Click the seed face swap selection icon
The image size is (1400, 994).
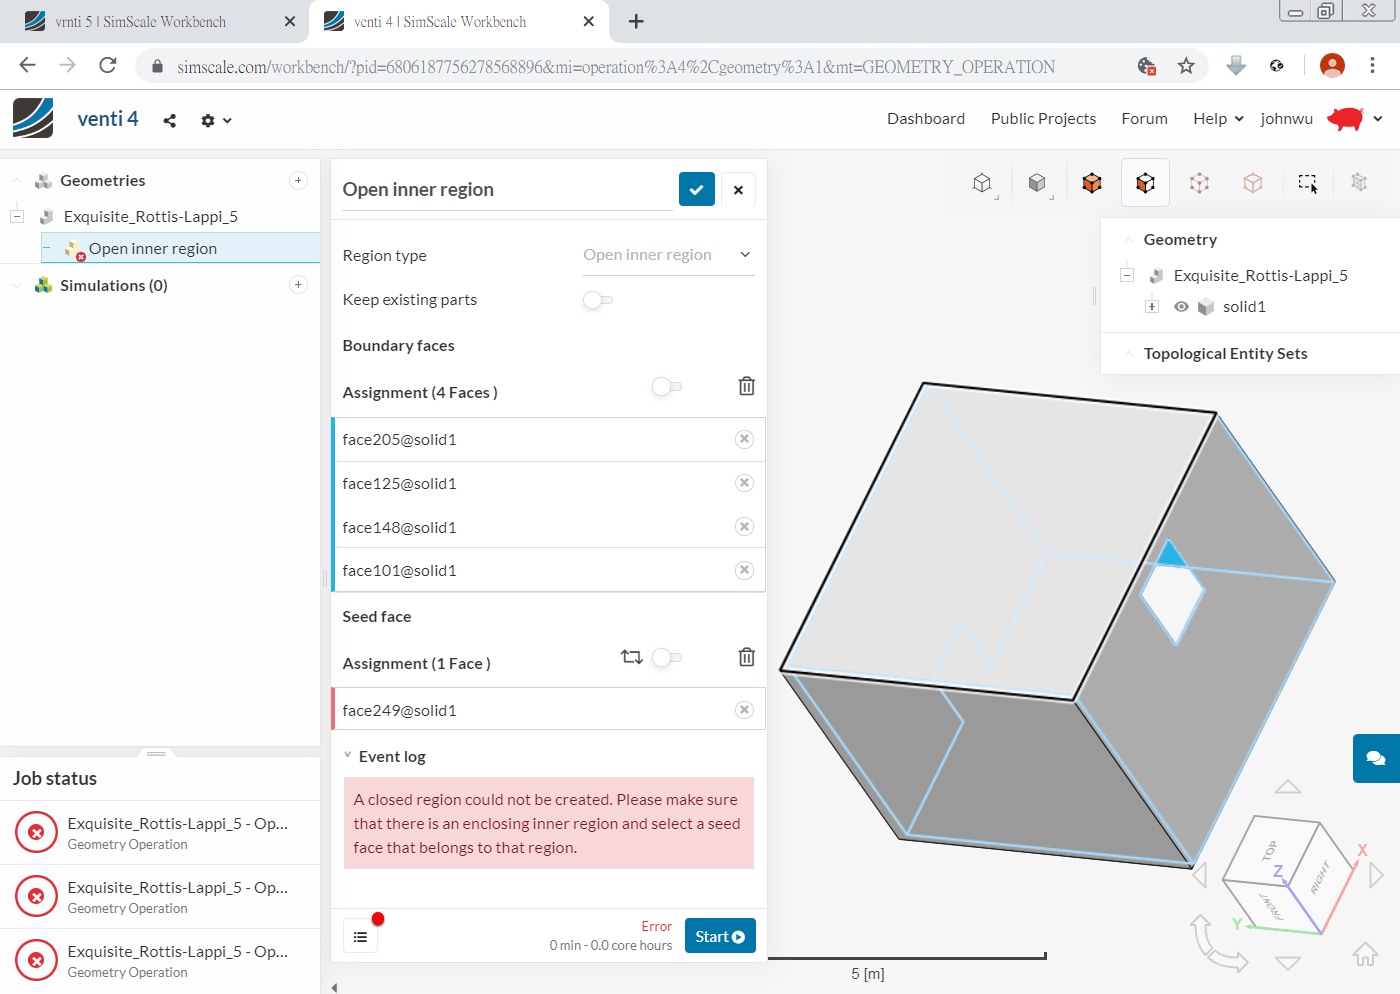click(x=631, y=657)
